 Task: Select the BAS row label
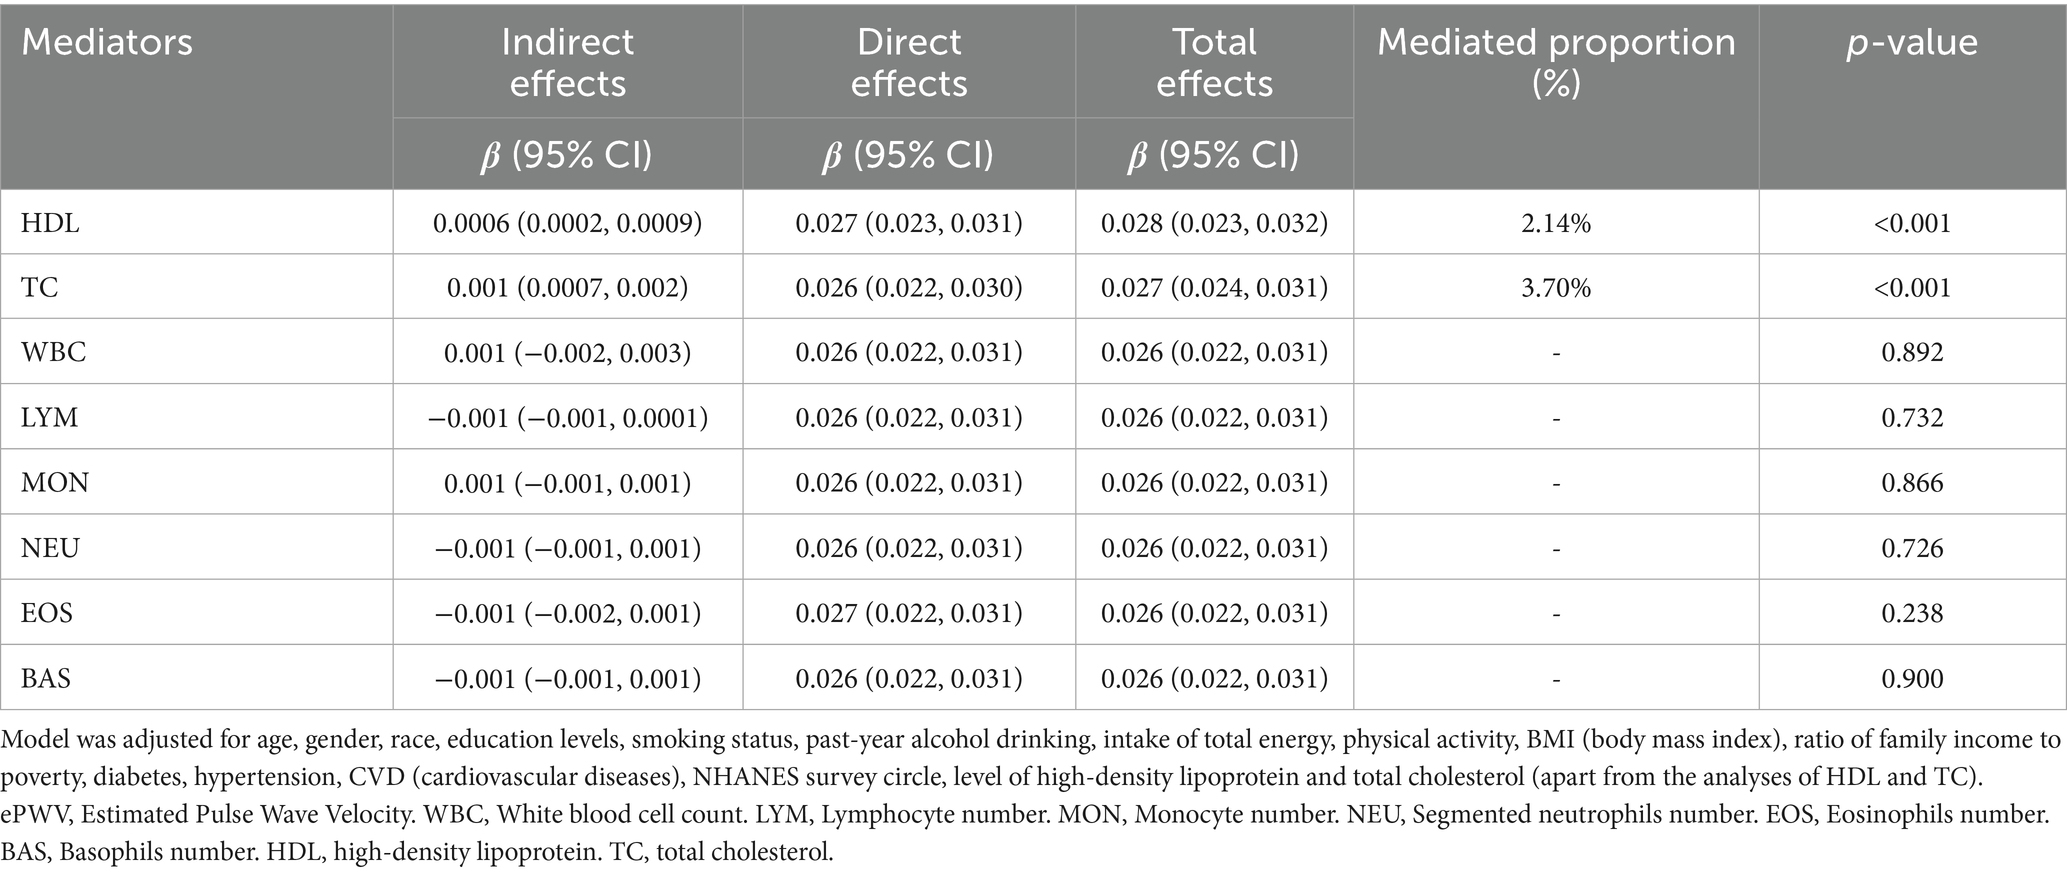coord(46,679)
